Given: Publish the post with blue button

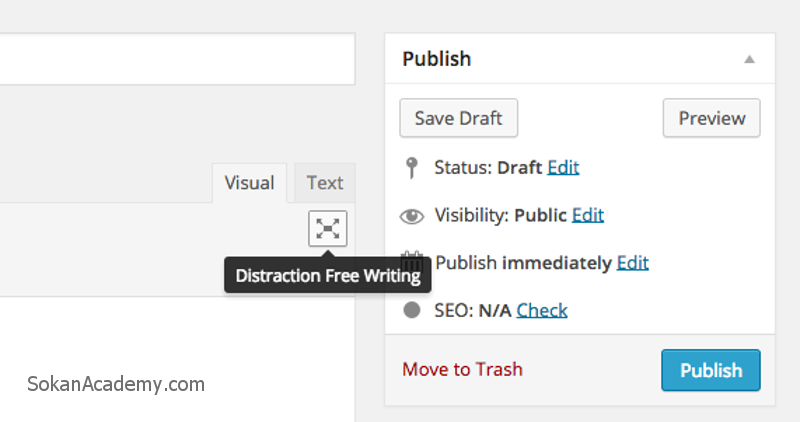Looking at the screenshot, I should tap(711, 370).
